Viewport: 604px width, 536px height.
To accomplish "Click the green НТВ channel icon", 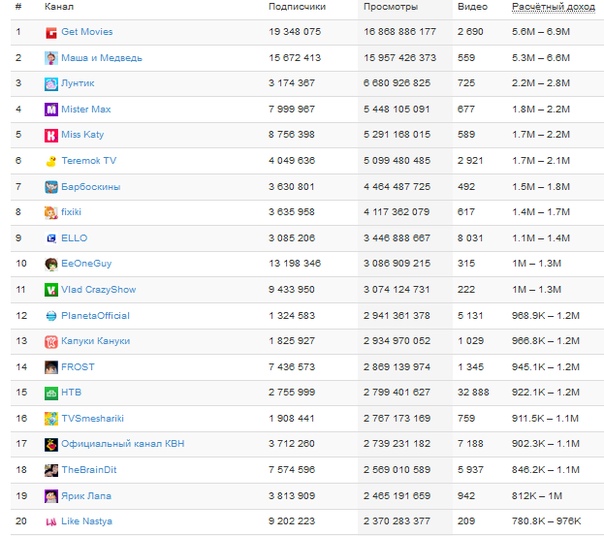I will point(51,393).
